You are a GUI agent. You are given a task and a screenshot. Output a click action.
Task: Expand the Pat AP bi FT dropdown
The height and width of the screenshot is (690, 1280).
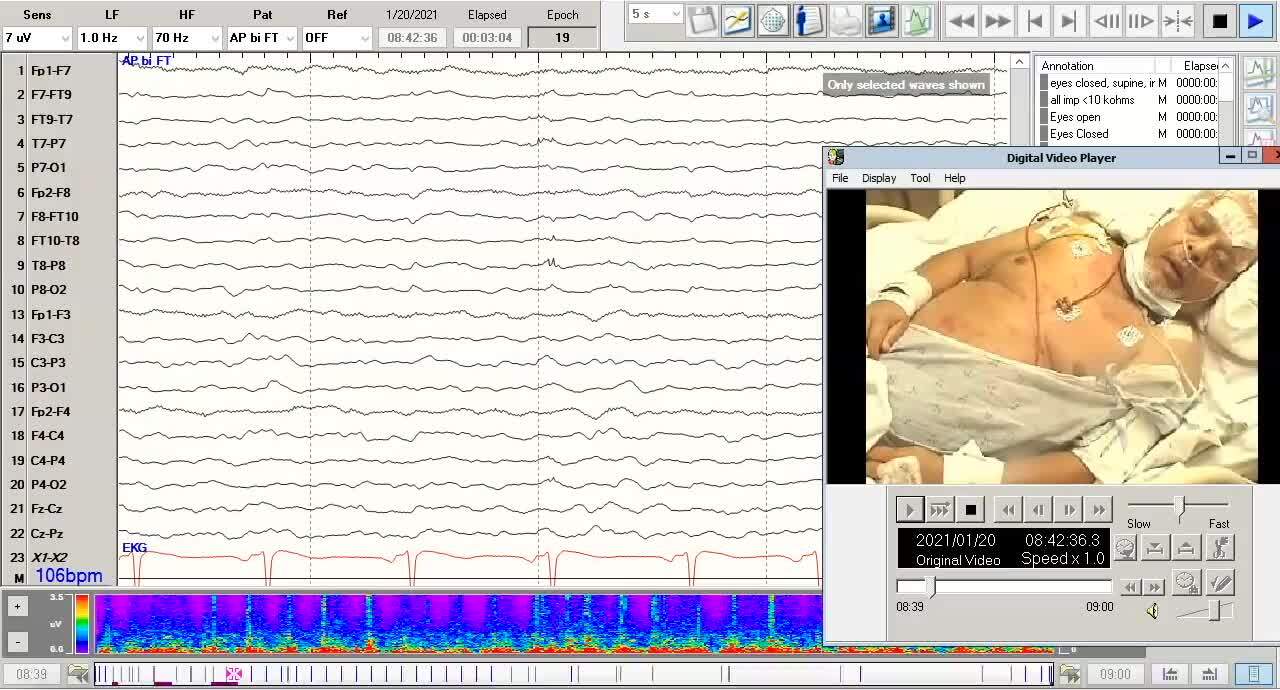pos(290,38)
